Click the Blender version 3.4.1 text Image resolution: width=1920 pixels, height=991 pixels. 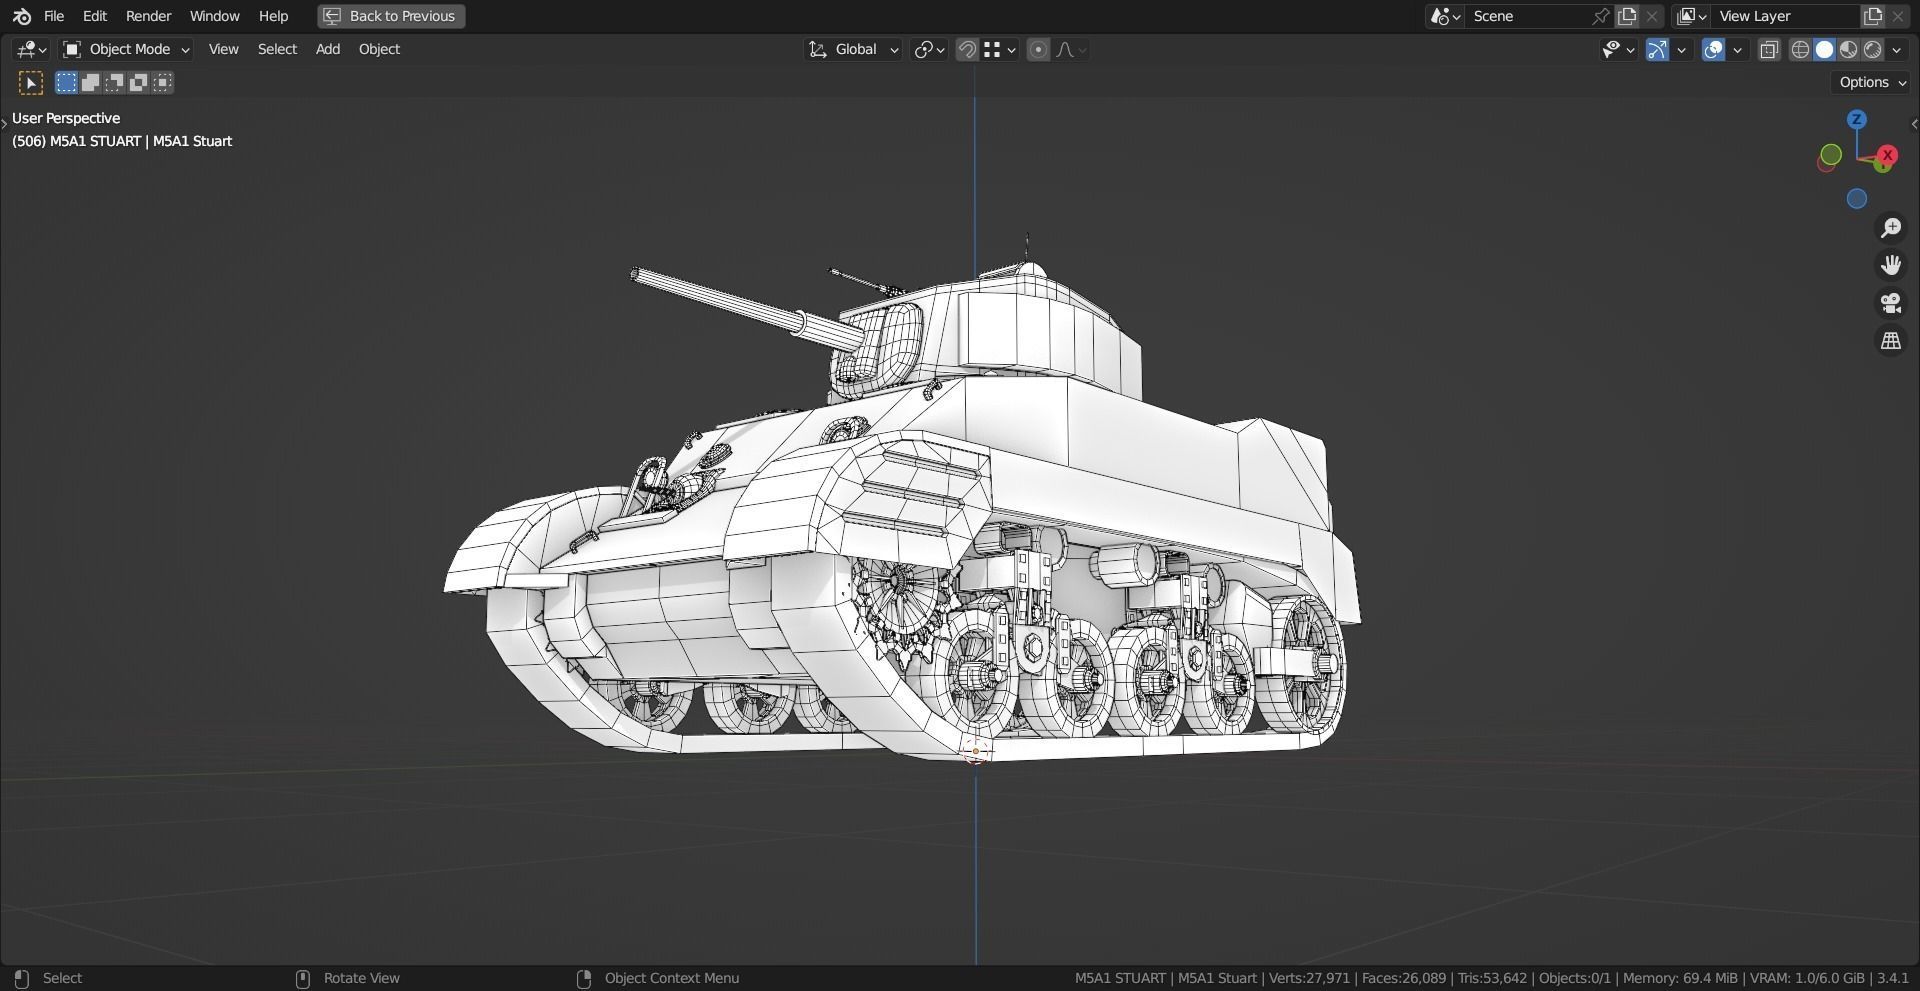[x=1893, y=978]
